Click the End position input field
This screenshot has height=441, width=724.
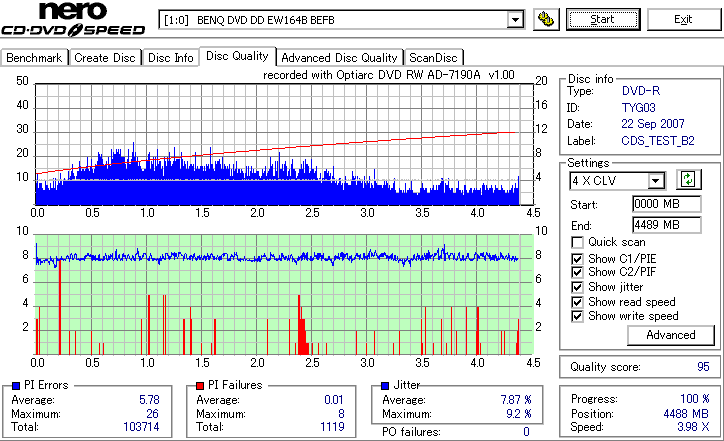coord(666,225)
